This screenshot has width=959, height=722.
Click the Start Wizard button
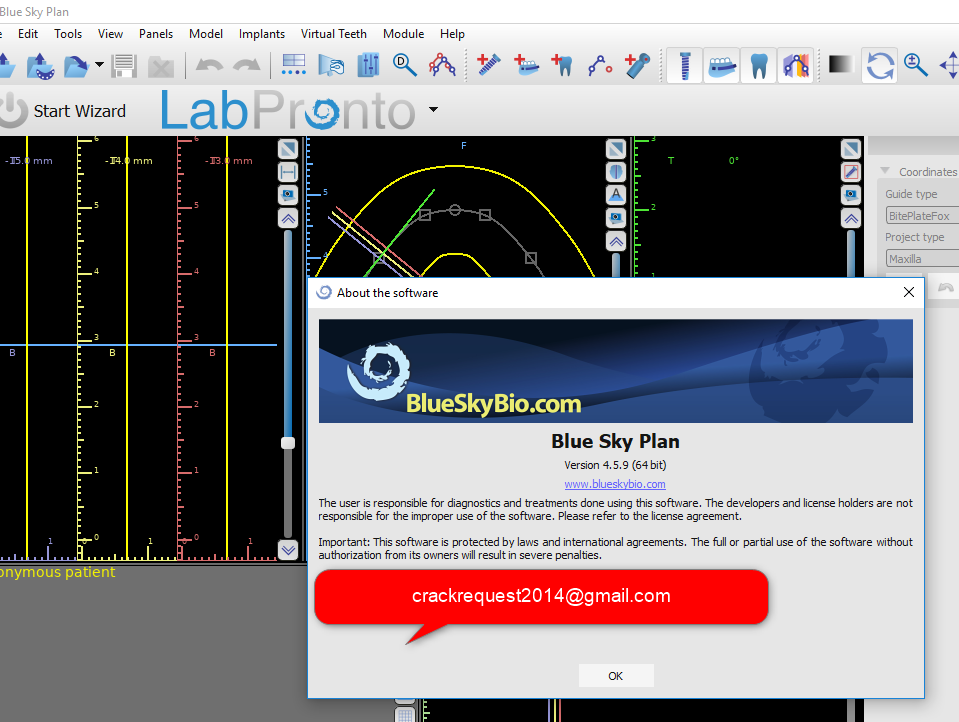point(64,111)
